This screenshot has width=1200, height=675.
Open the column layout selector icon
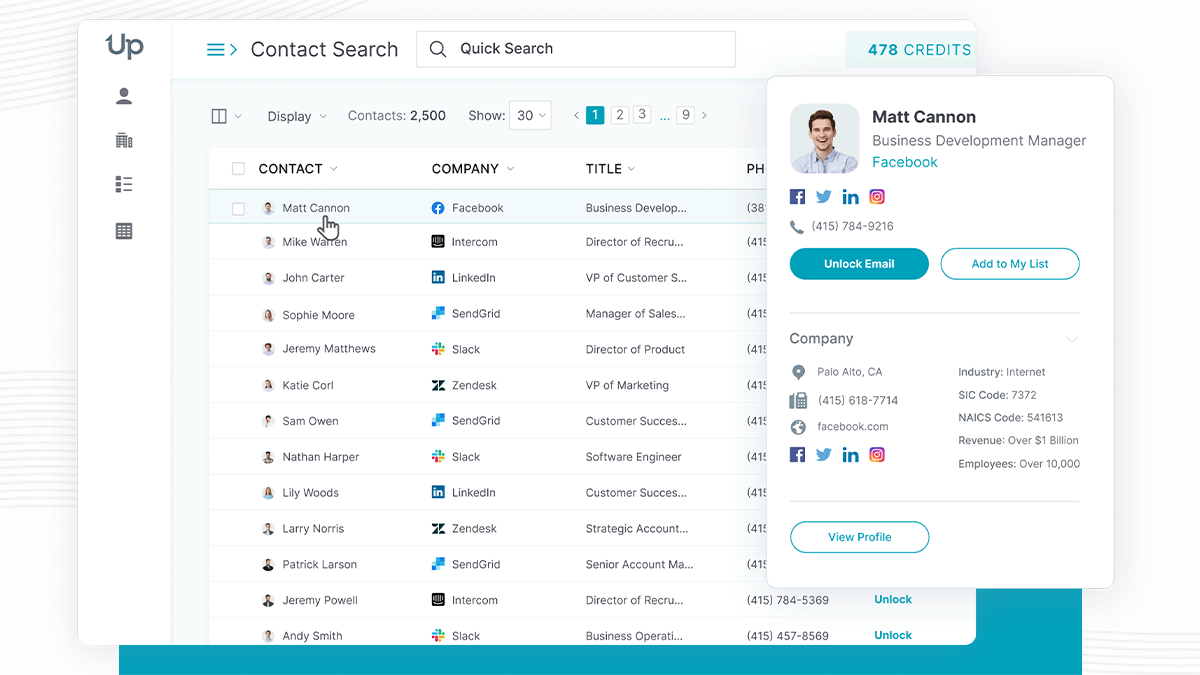pyautogui.click(x=220, y=116)
